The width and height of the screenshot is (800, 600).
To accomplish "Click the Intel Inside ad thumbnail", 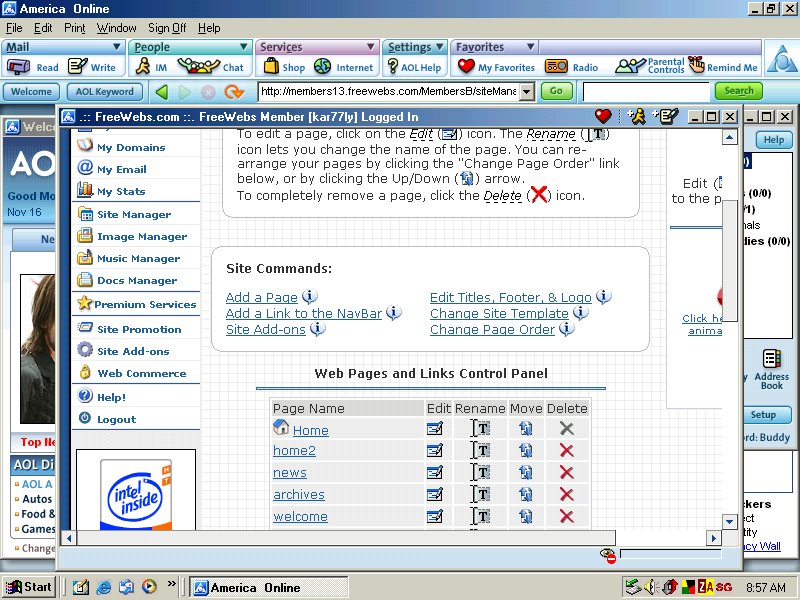I will click(136, 492).
